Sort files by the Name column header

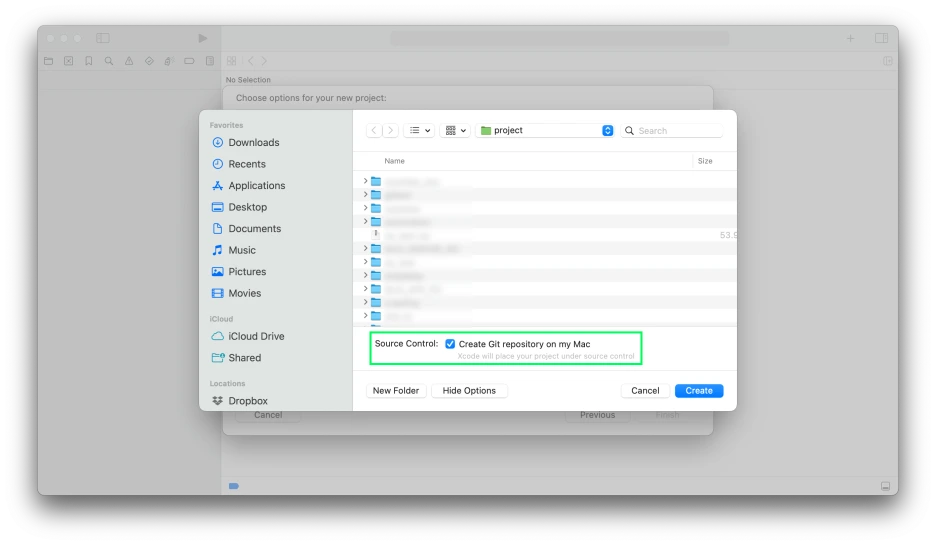tap(395, 161)
